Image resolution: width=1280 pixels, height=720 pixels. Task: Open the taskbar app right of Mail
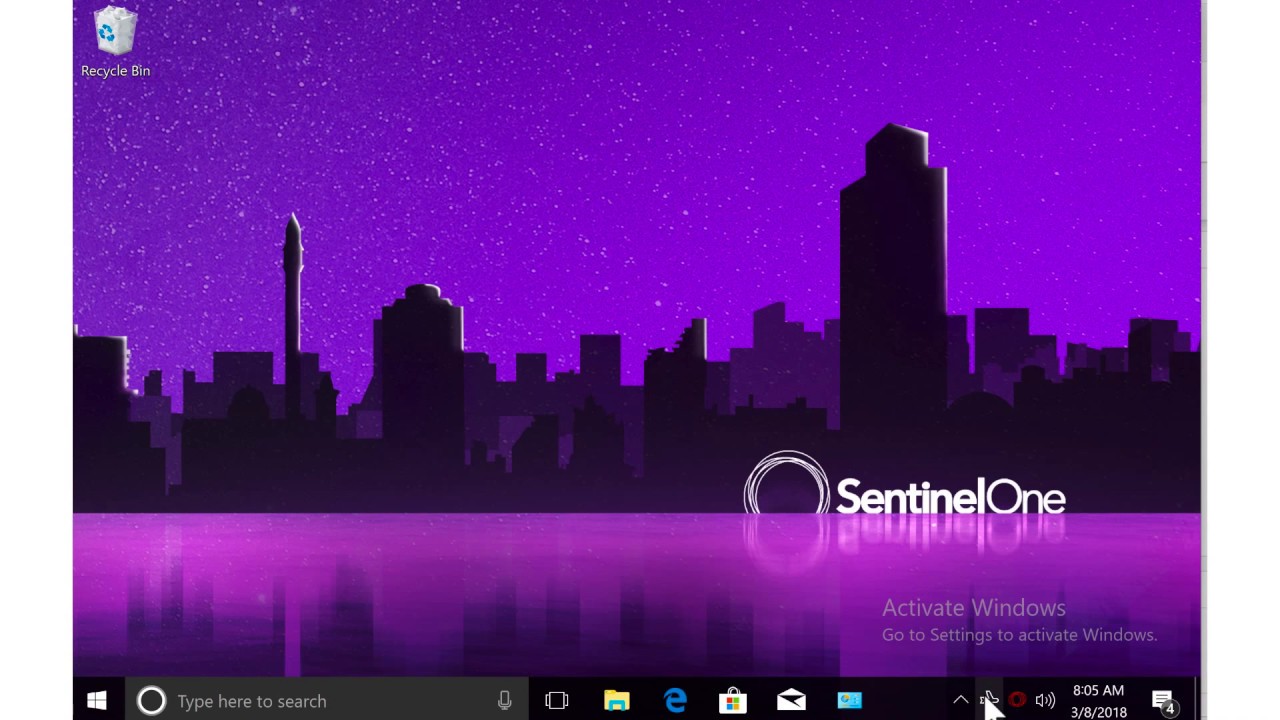(x=849, y=701)
